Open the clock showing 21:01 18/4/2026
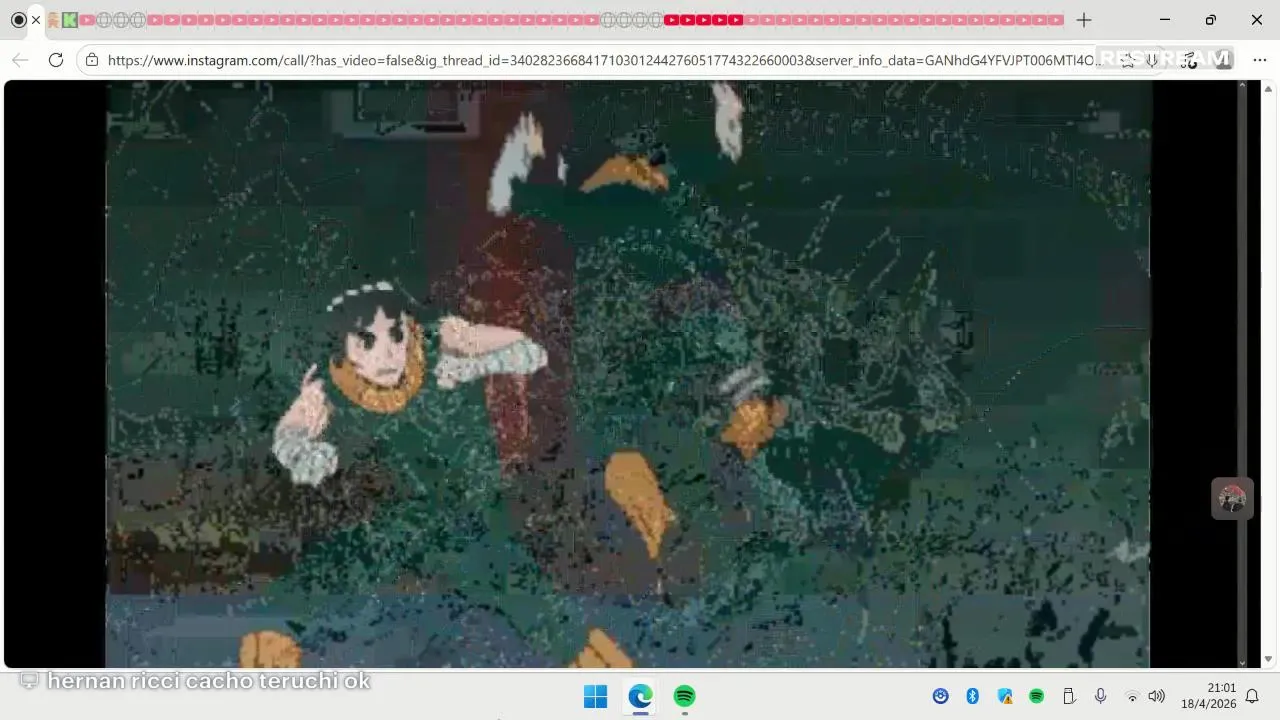This screenshot has width=1280, height=720. [x=1208, y=696]
